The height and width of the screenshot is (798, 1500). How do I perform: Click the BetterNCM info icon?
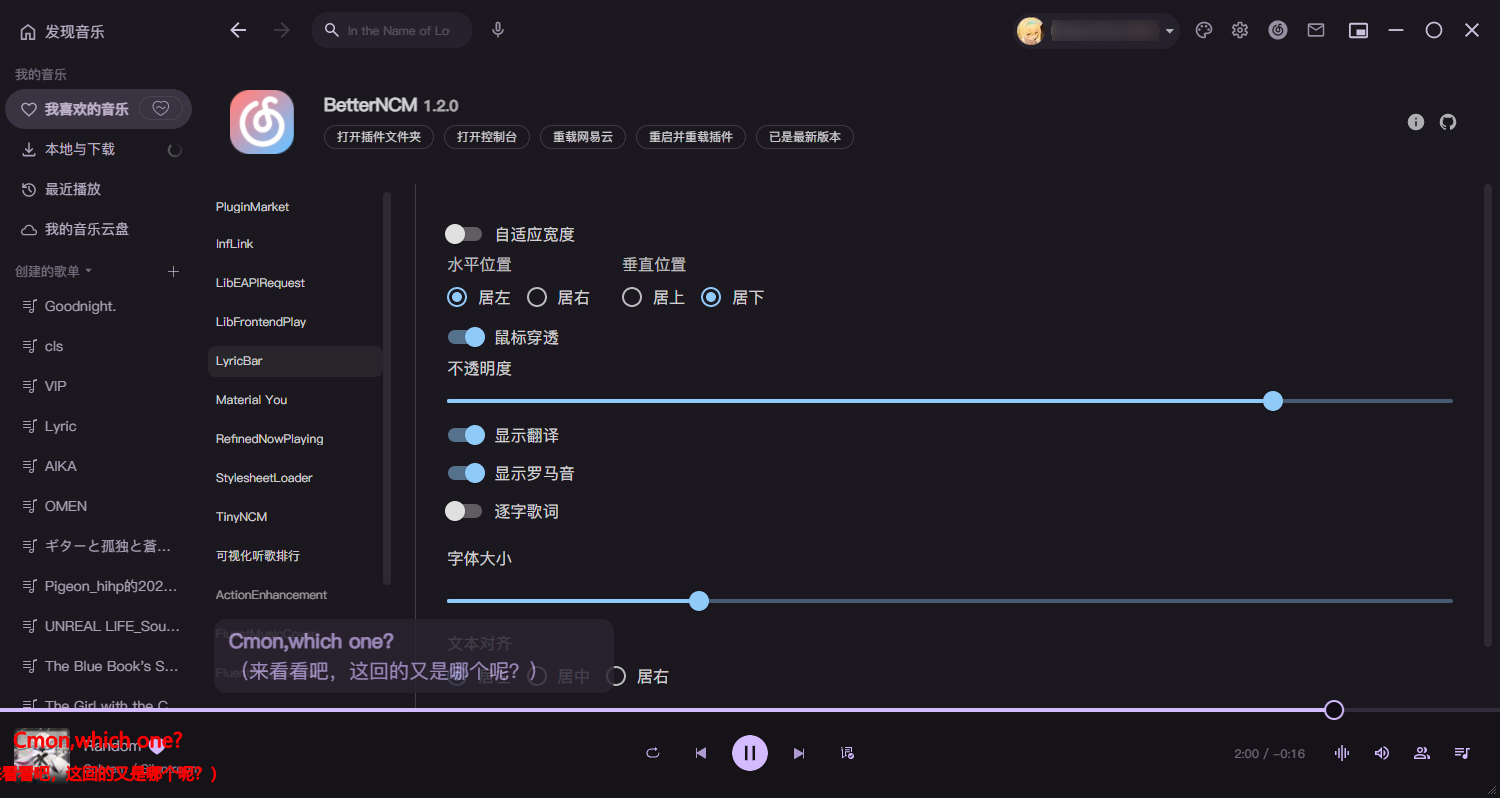[1415, 121]
